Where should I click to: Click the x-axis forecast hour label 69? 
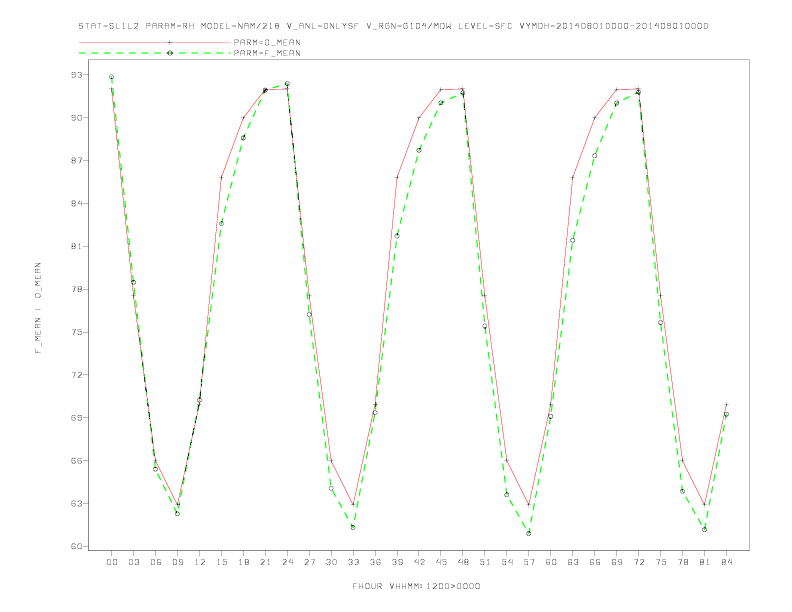pyautogui.click(x=617, y=562)
